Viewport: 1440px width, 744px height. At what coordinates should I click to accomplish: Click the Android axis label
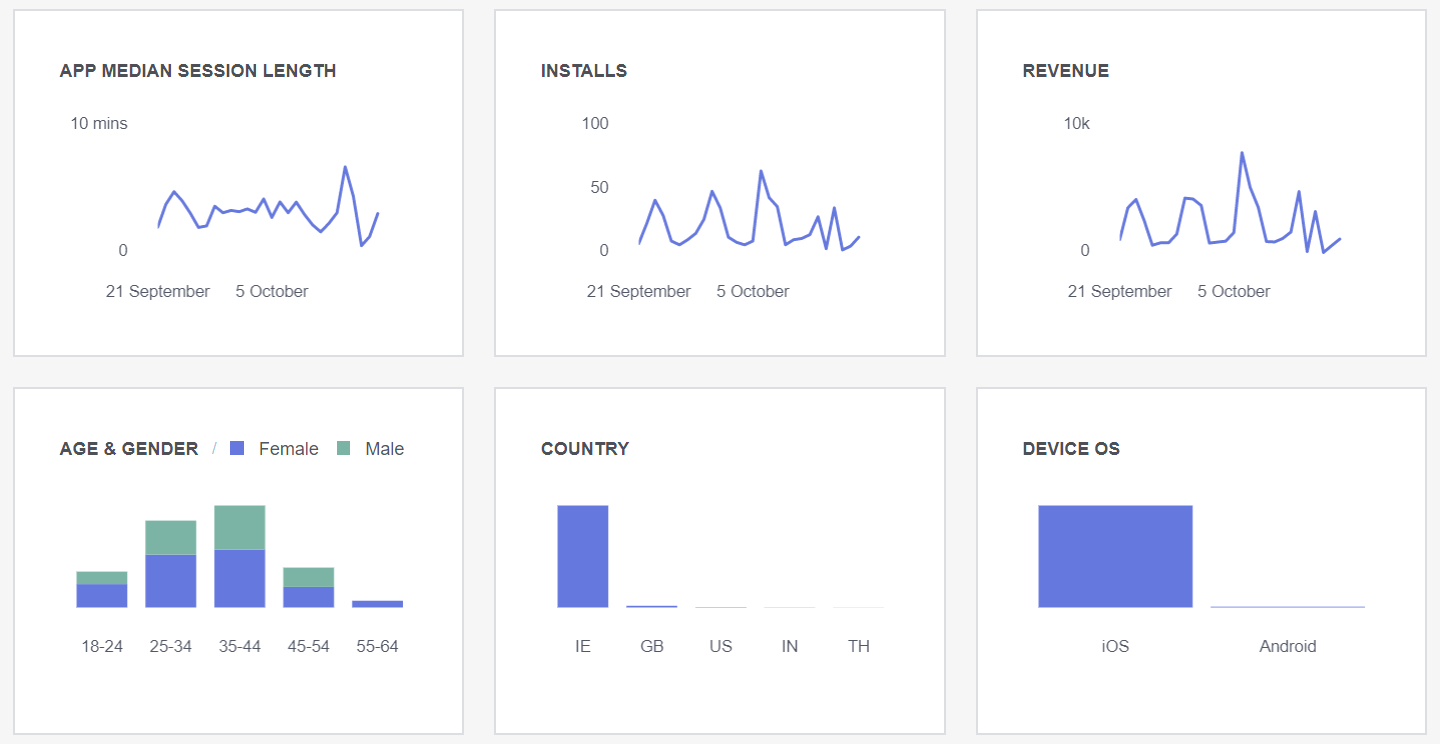(1288, 646)
